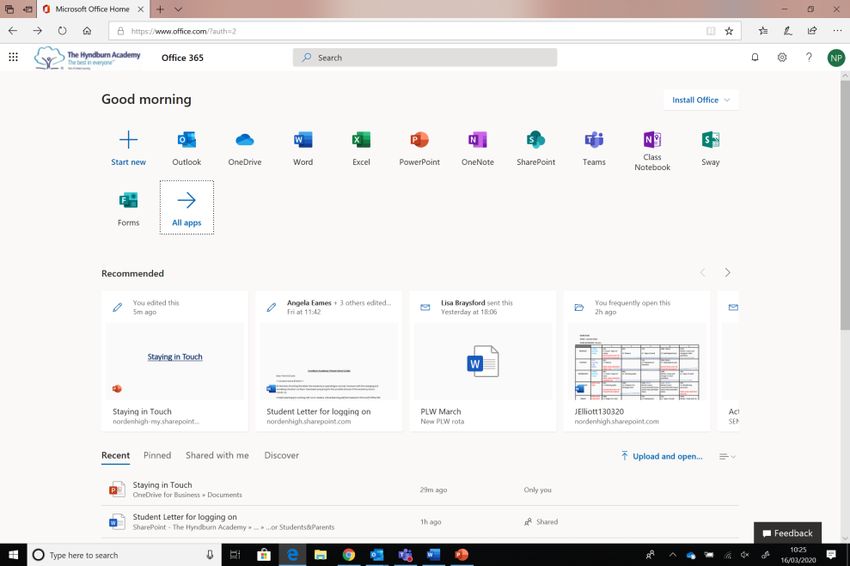Image resolution: width=850 pixels, height=566 pixels.
Task: Open Sway app
Action: tap(710, 148)
